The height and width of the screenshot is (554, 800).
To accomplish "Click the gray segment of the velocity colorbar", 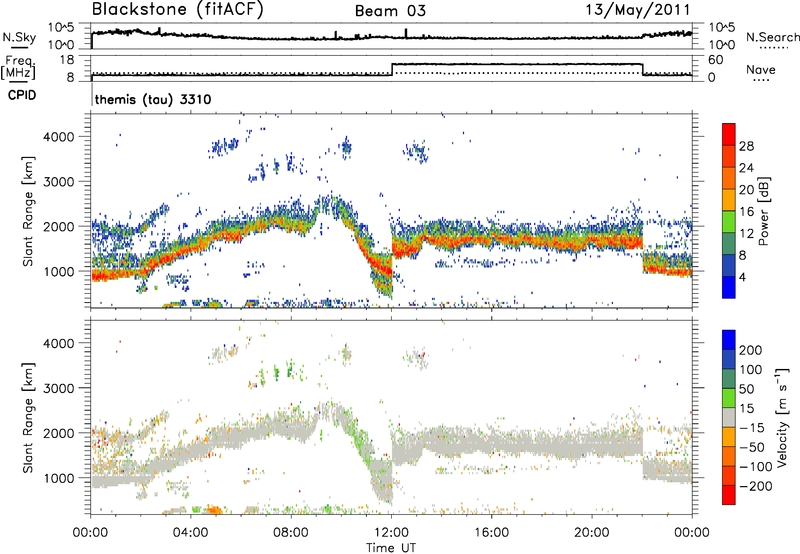I will (729, 418).
